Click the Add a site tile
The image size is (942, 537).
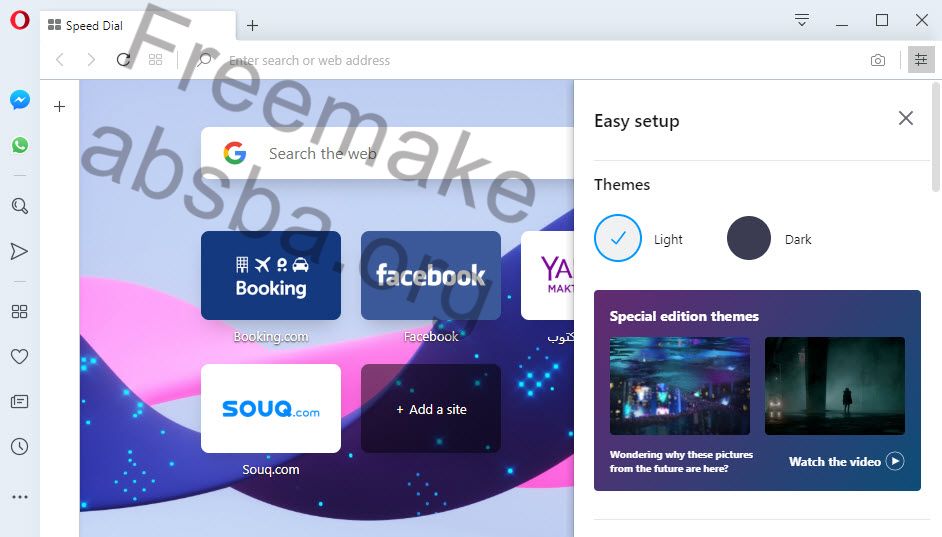[x=431, y=408]
